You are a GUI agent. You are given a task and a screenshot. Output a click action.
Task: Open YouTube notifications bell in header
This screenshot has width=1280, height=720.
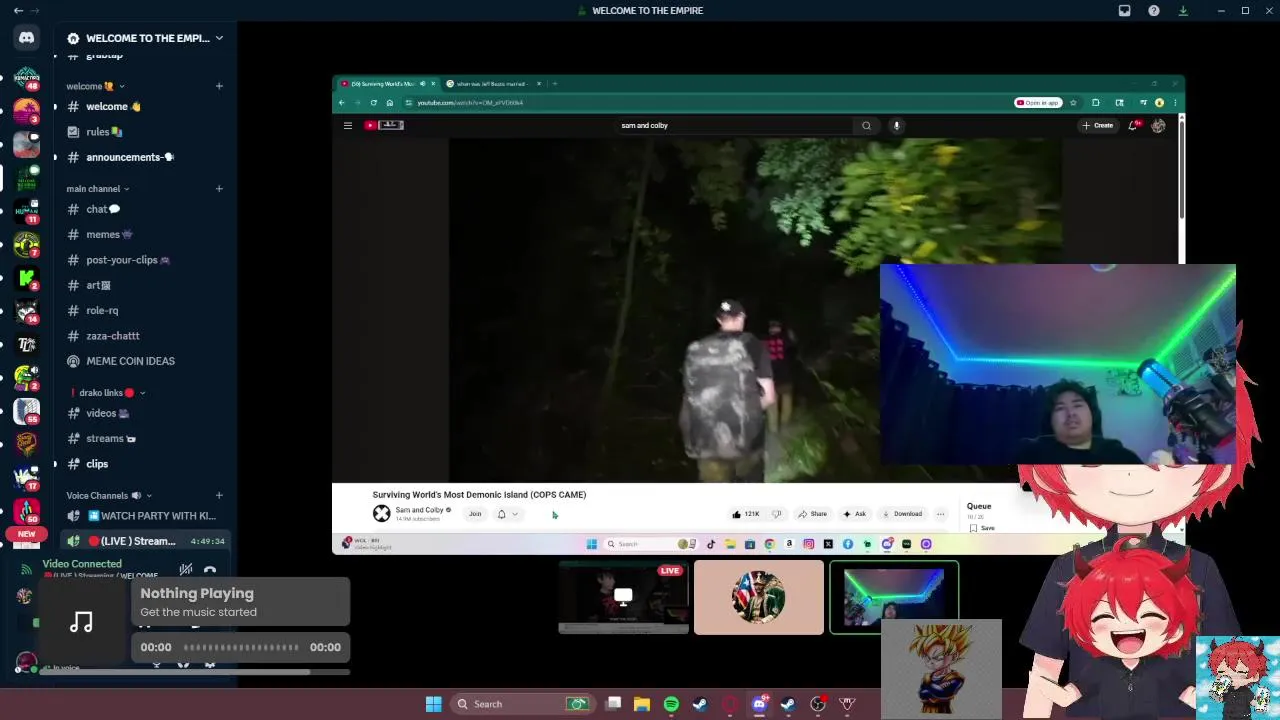coord(1133,125)
